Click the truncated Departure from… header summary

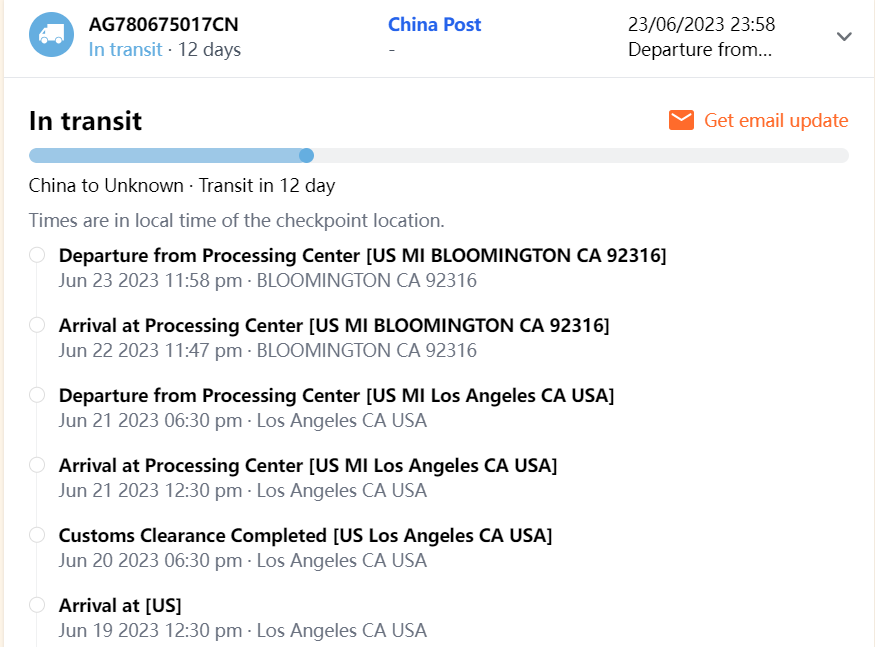click(700, 49)
